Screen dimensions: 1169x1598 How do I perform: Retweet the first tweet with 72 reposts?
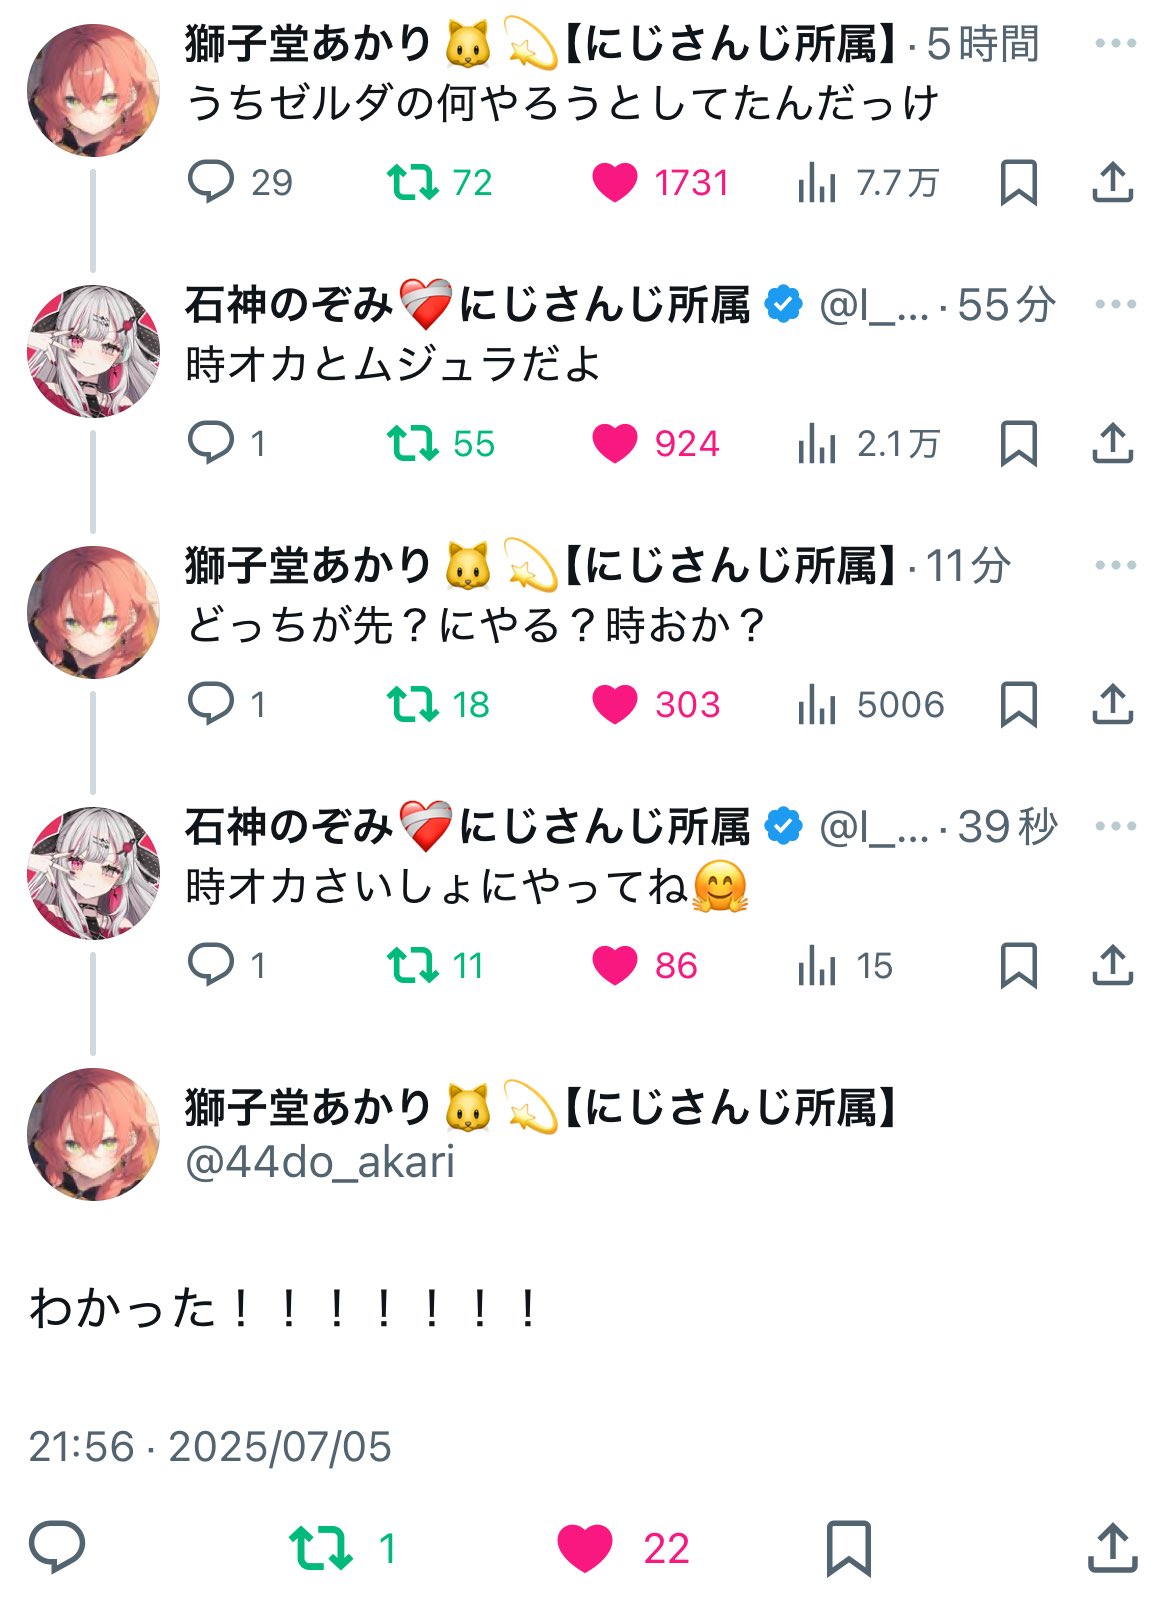tap(440, 183)
